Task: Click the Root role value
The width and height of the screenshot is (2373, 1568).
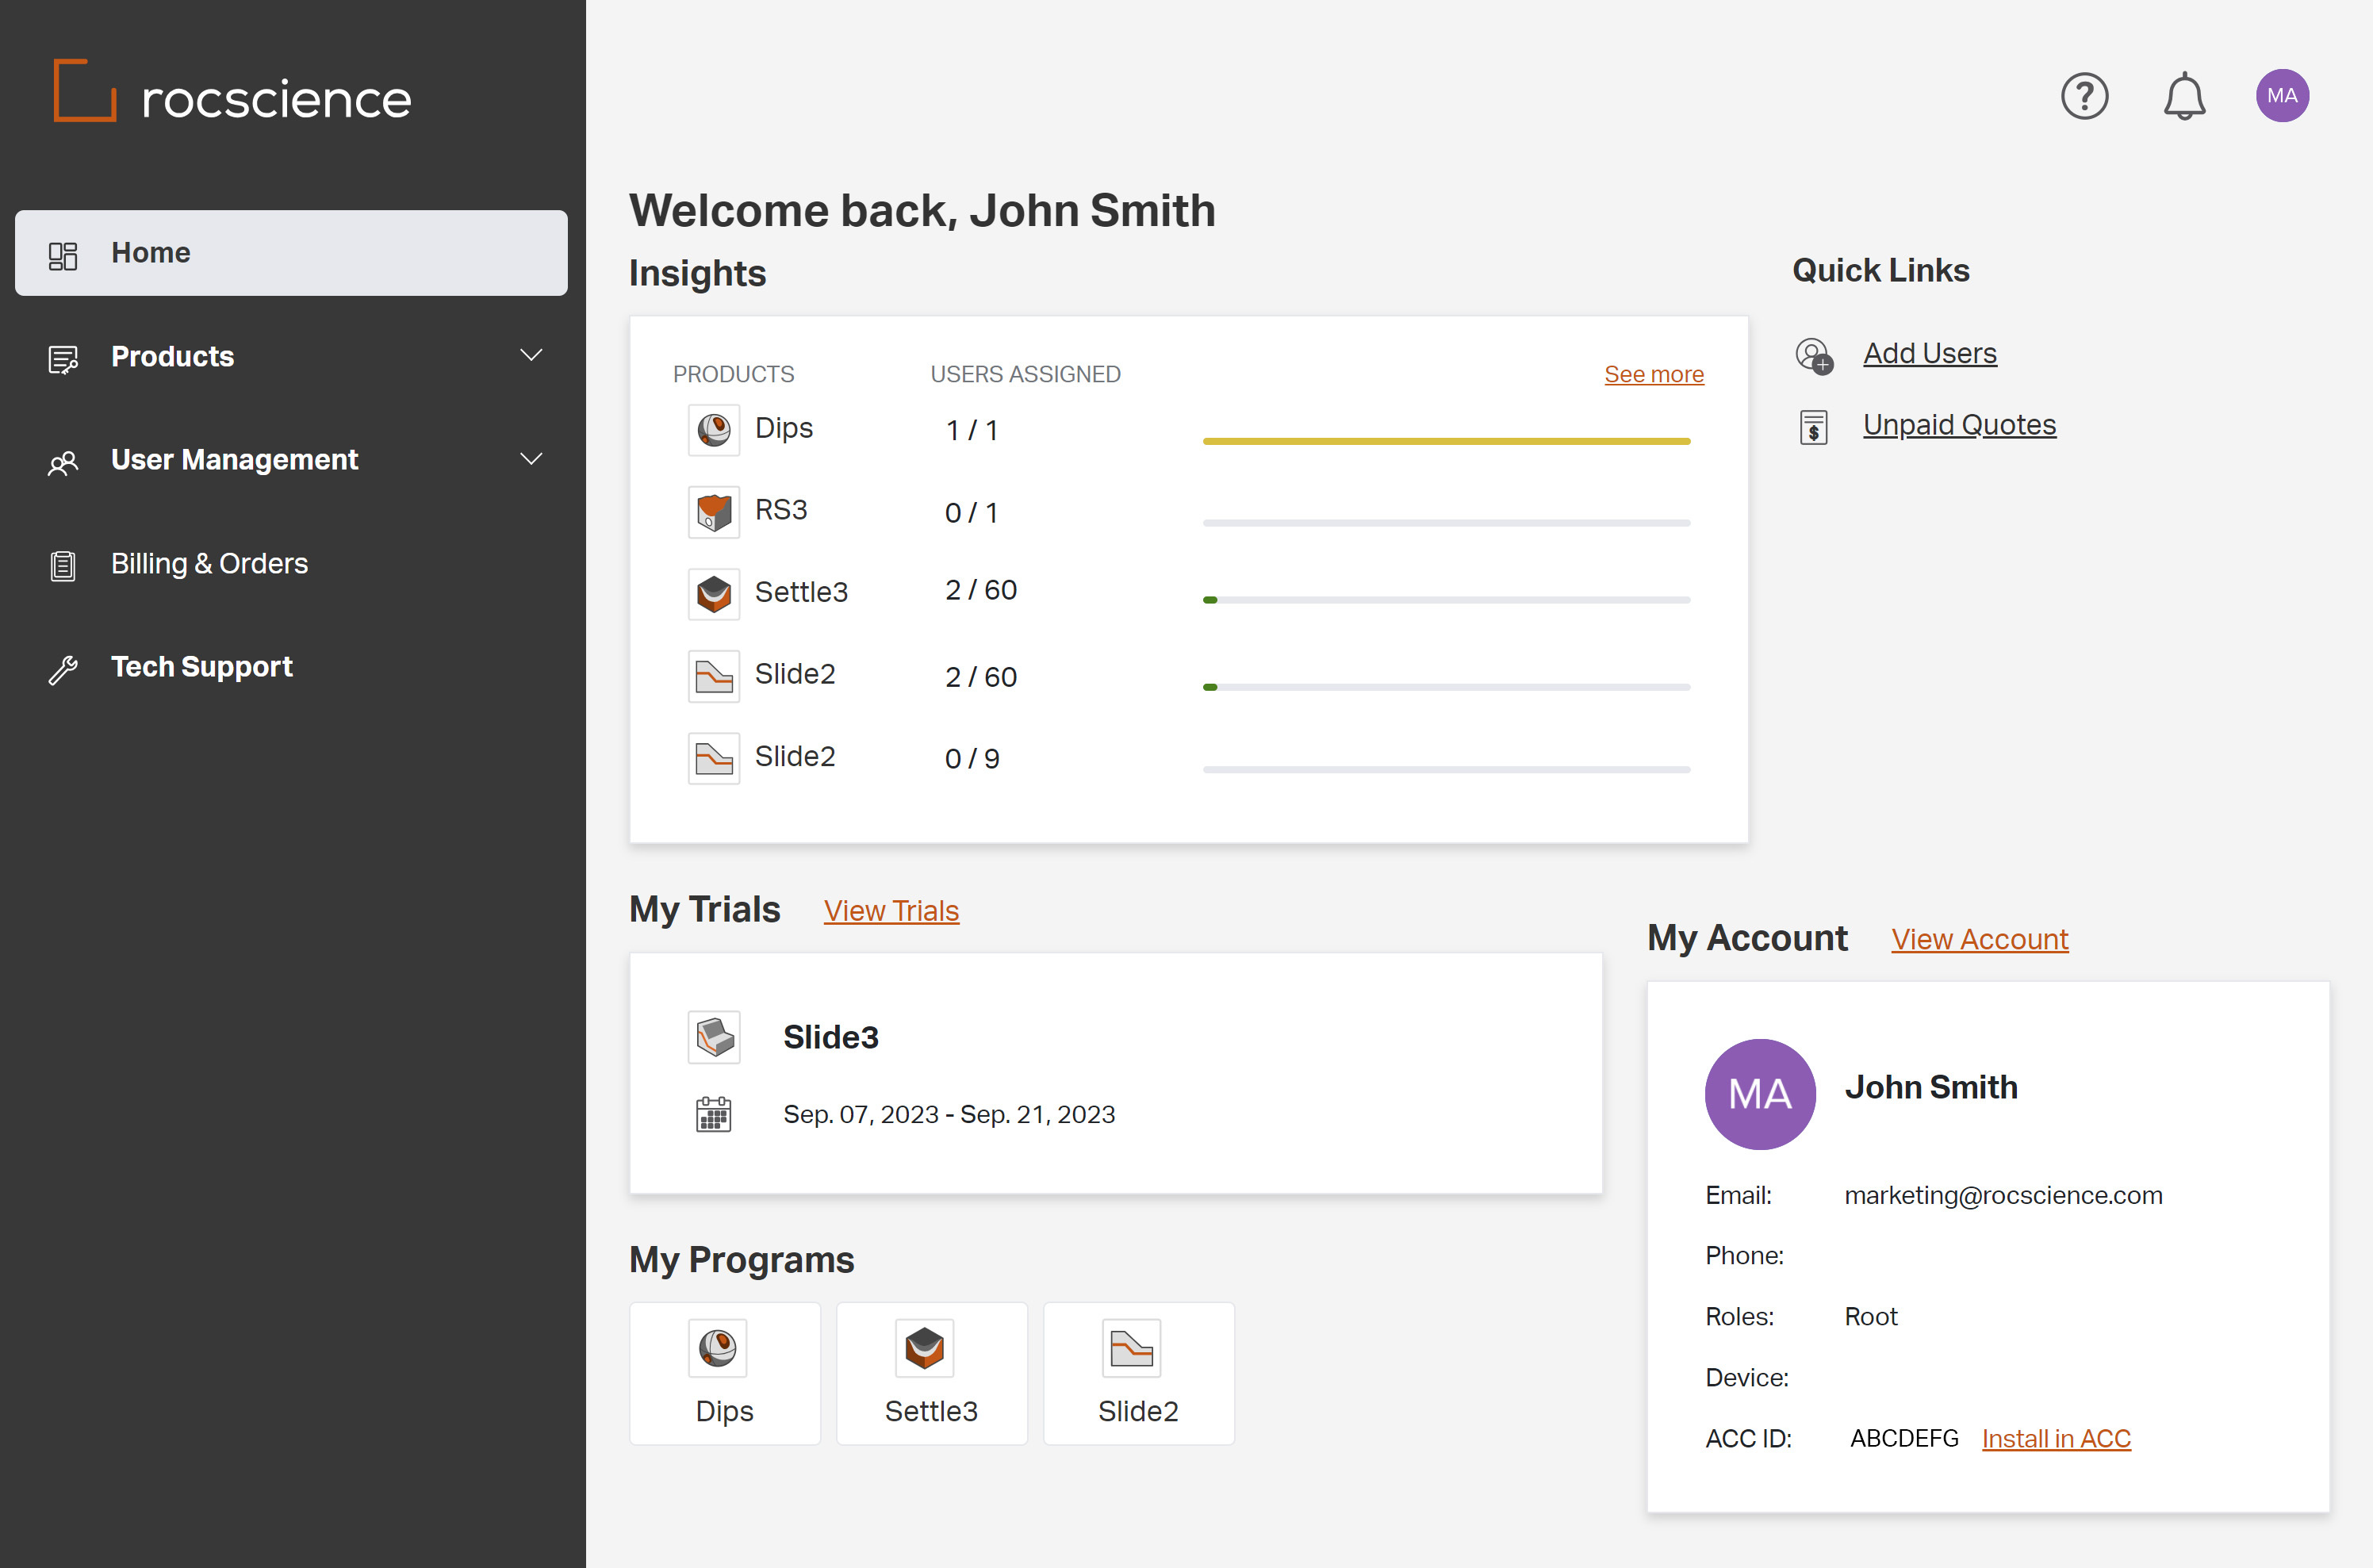Action: 1870,1317
